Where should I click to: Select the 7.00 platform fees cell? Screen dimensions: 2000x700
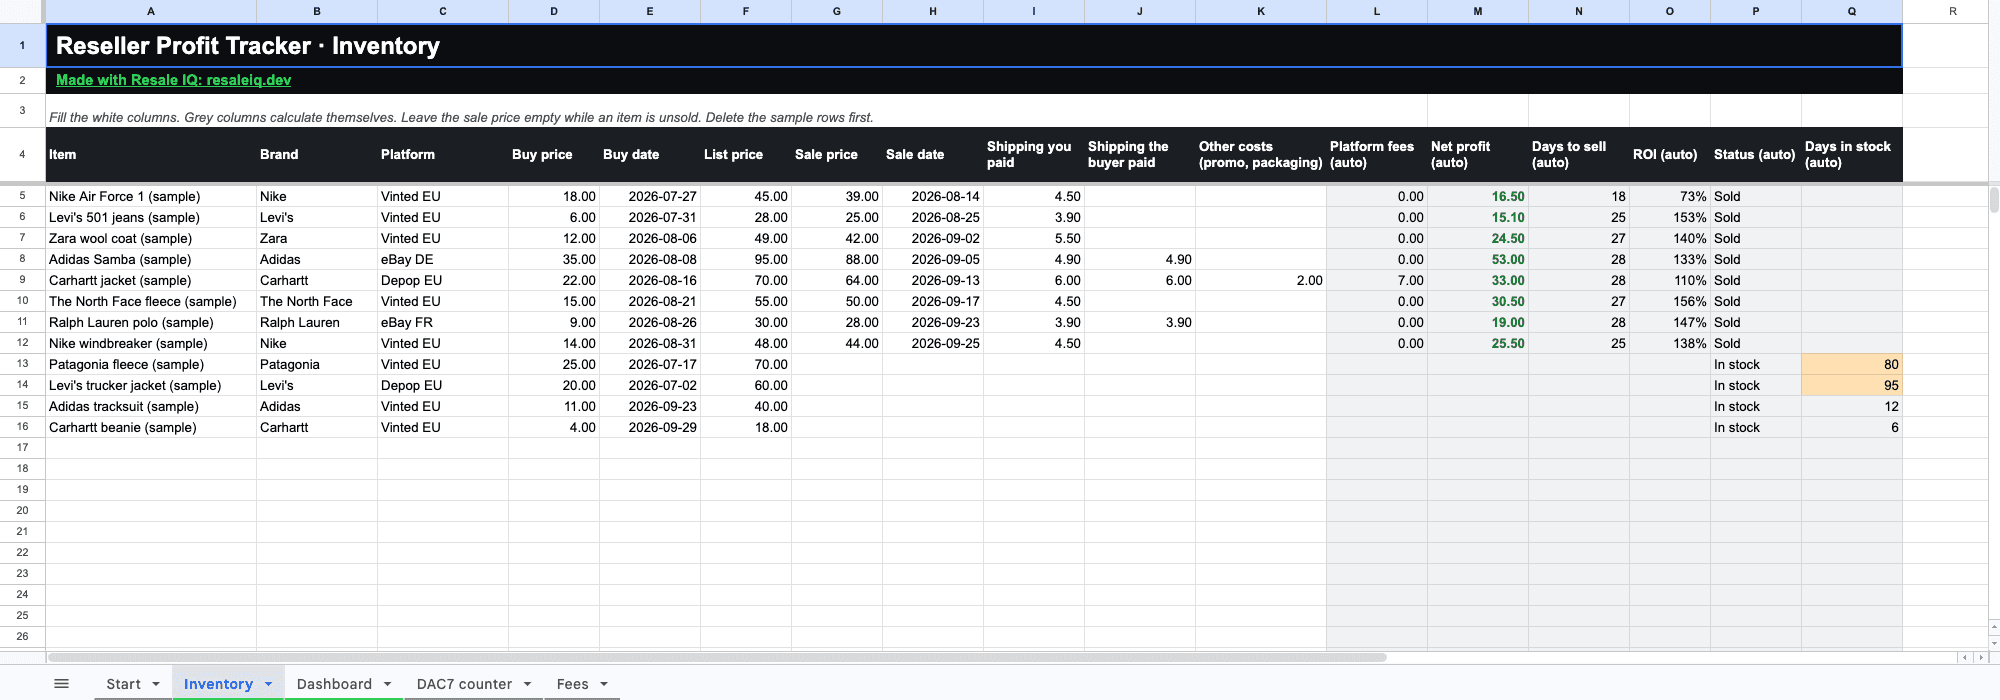coord(1377,281)
